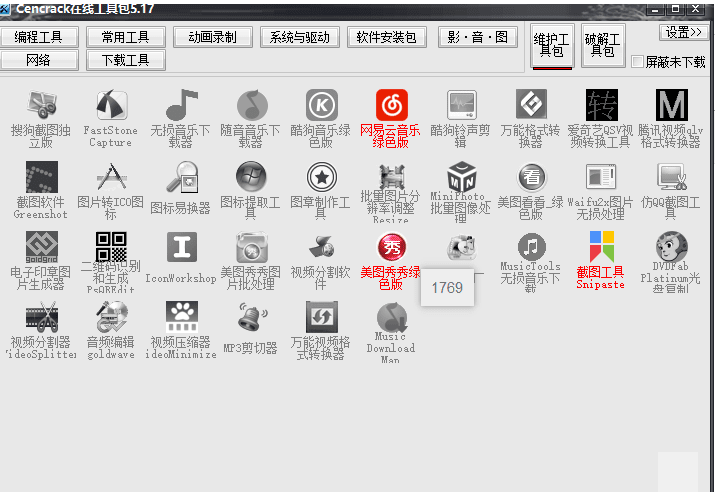The width and height of the screenshot is (715, 492).
Task: Open 无损音乐下载器 music note icon
Action: pos(181,105)
